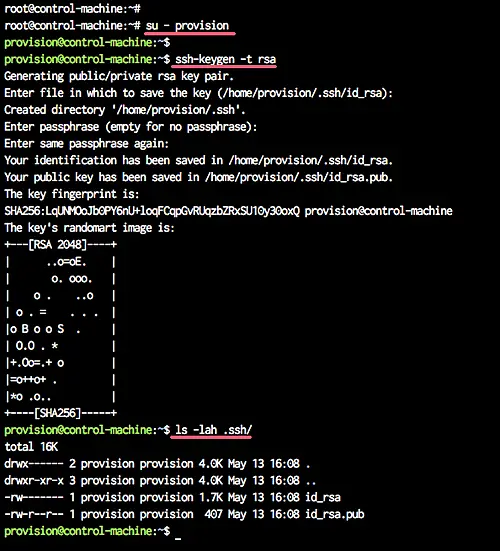Click the '..o=oE.' randomart row
Image resolution: width=500 pixels, height=551 pixels.
pos(60,262)
